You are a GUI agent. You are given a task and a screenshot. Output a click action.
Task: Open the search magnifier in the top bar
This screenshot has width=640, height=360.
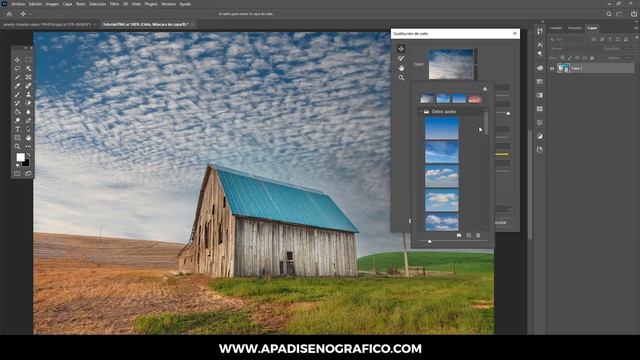(609, 14)
